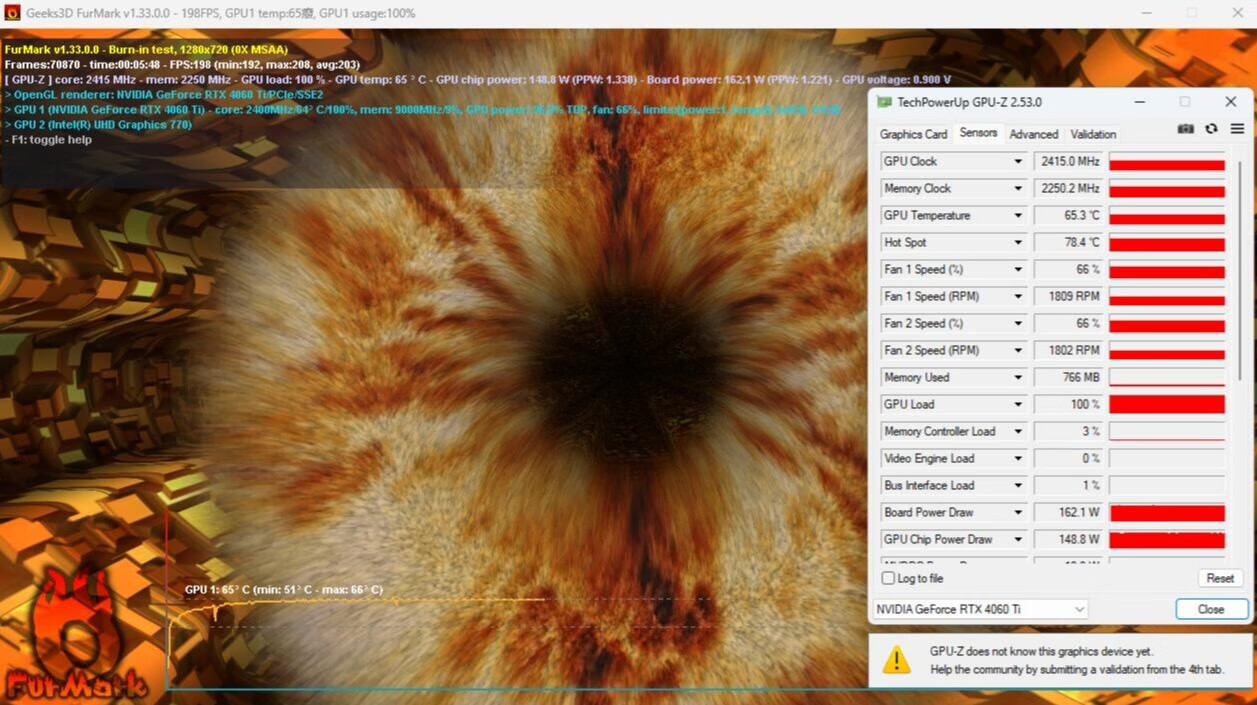
Task: Open the Video Engine Load dropdown
Action: tap(1018, 458)
